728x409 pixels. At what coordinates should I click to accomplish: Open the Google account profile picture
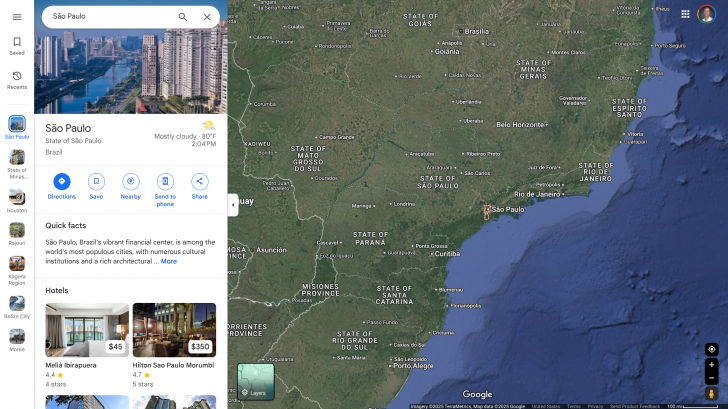[706, 14]
